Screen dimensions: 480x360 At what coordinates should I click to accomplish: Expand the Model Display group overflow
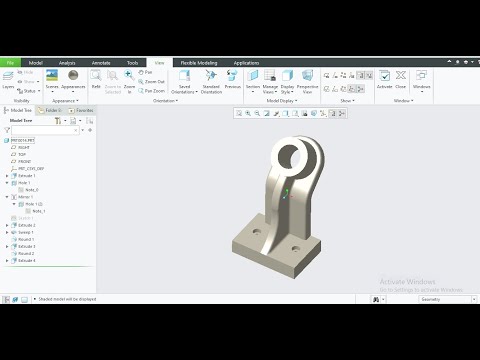(282, 101)
